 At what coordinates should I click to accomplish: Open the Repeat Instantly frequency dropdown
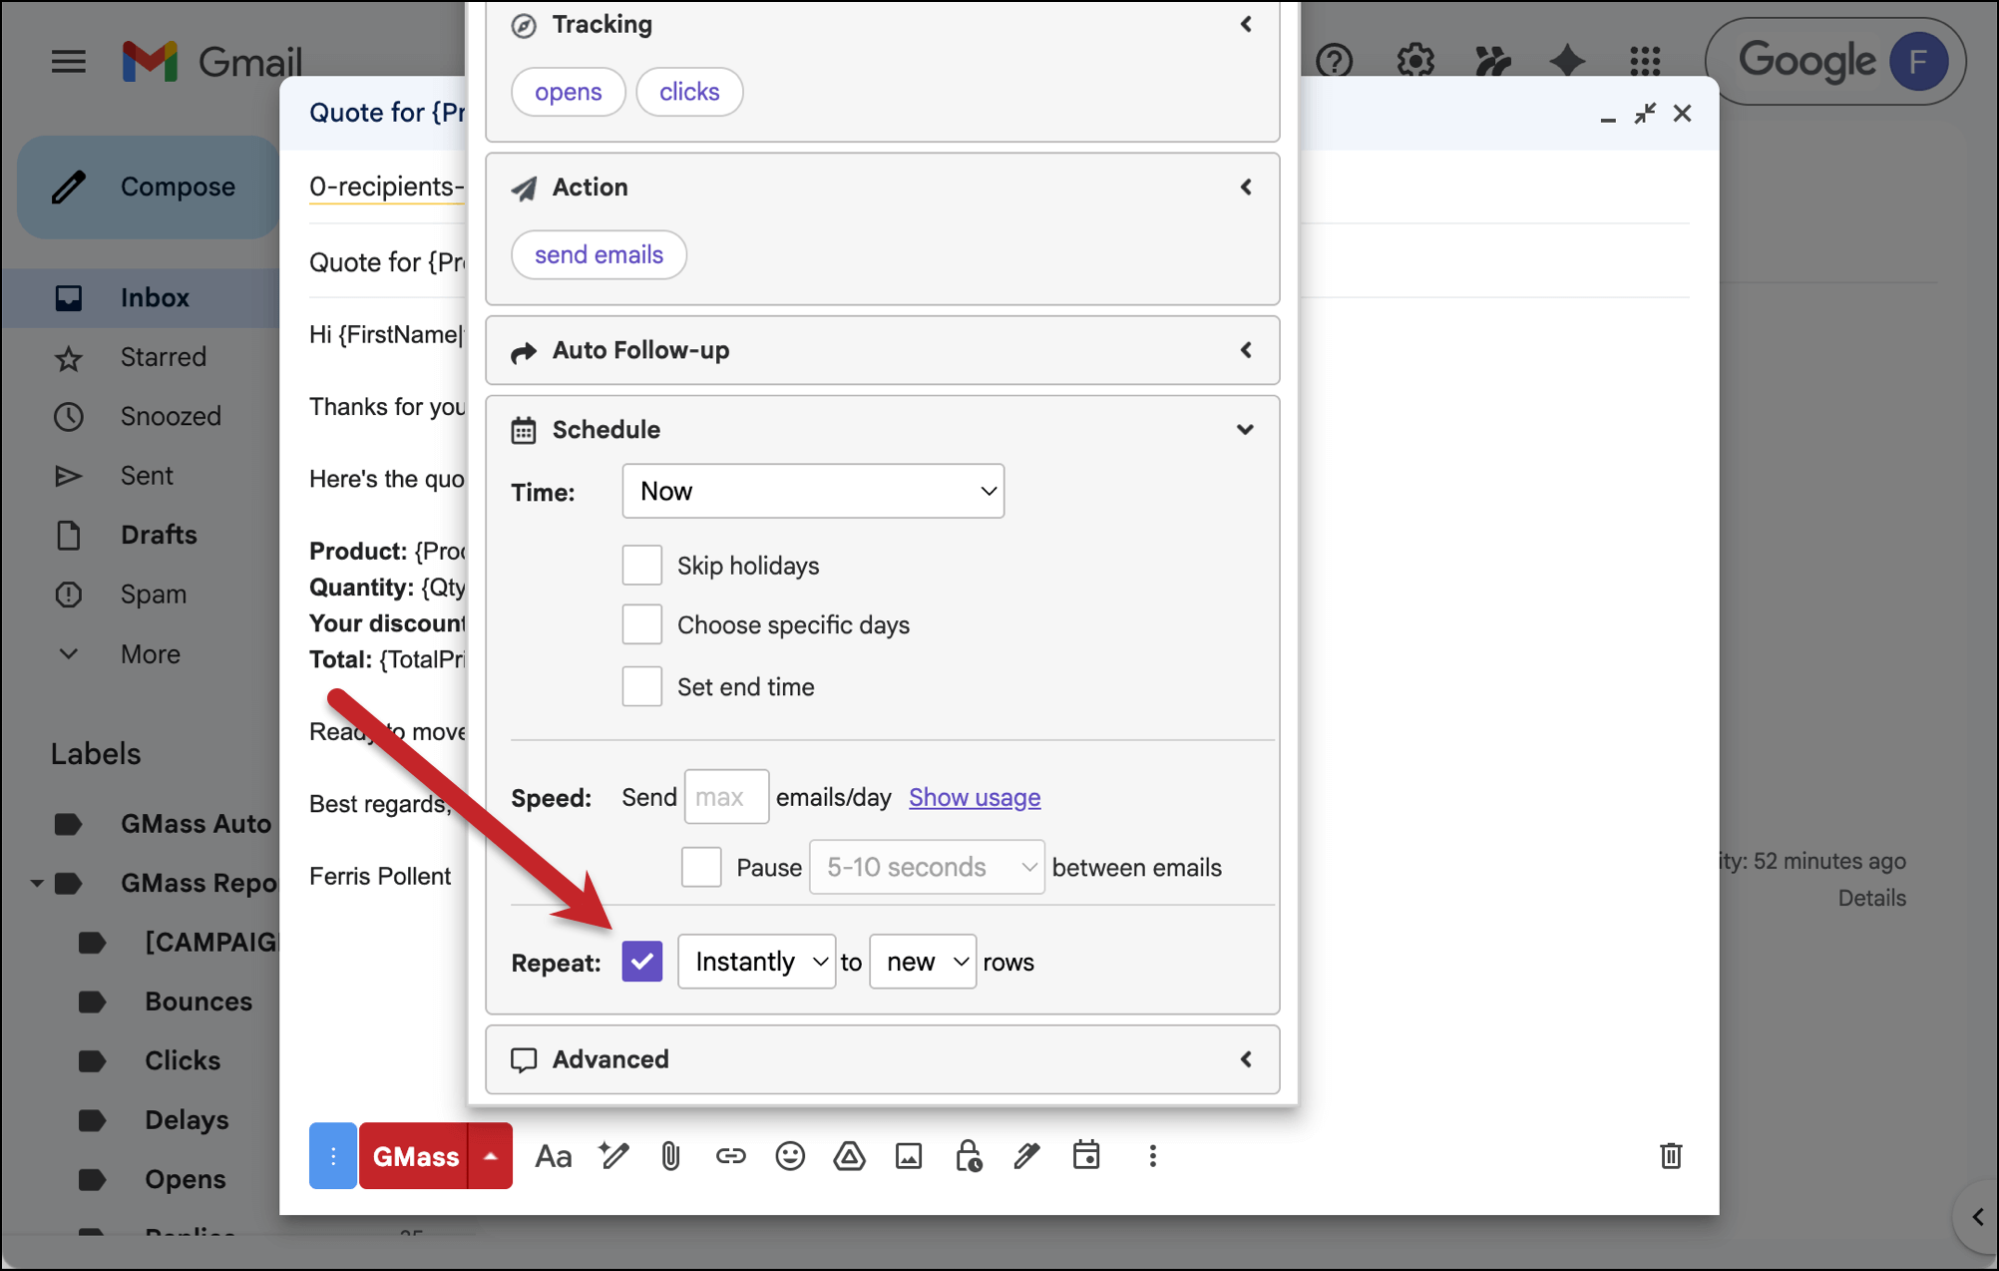756,962
